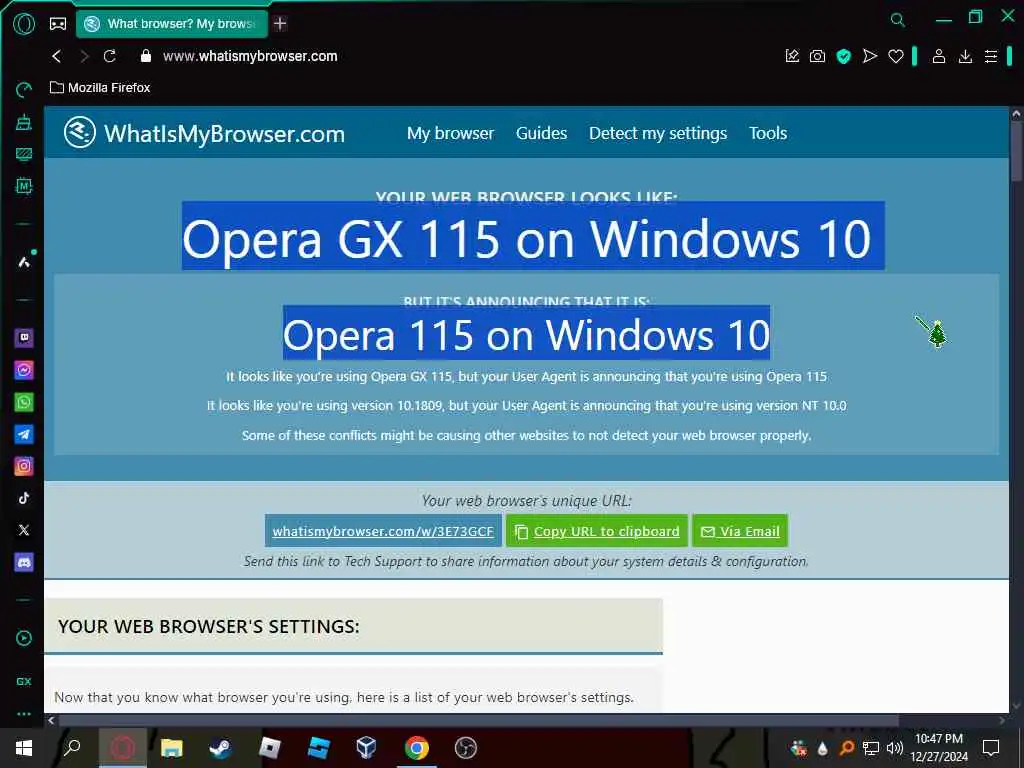The width and height of the screenshot is (1024, 768).
Task: Open Instagram in sidebar
Action: tap(24, 466)
